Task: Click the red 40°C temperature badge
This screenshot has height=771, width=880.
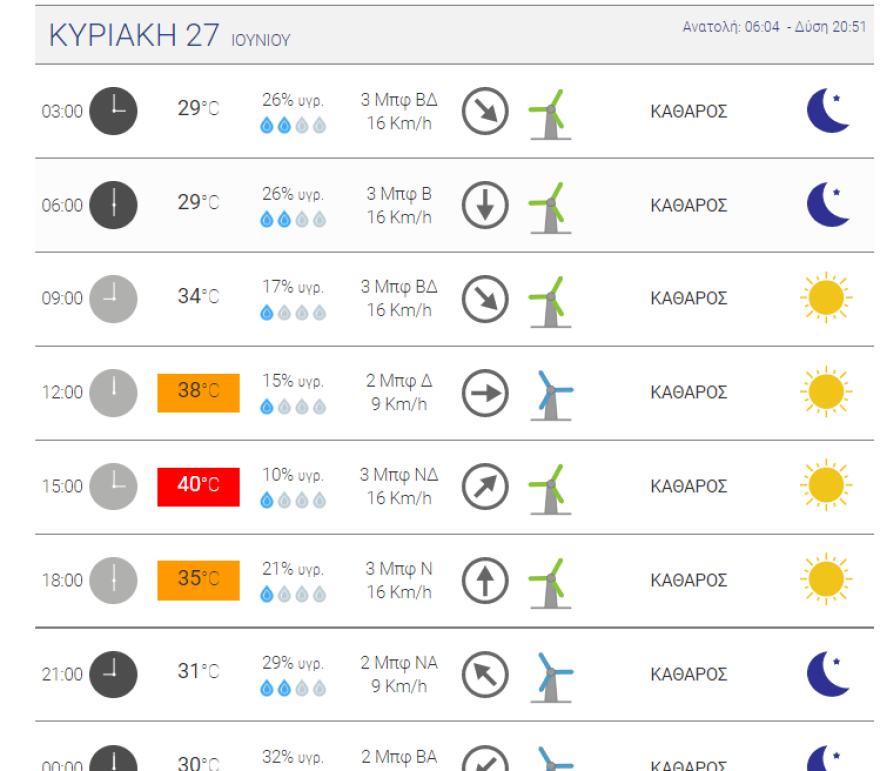Action: (x=198, y=486)
